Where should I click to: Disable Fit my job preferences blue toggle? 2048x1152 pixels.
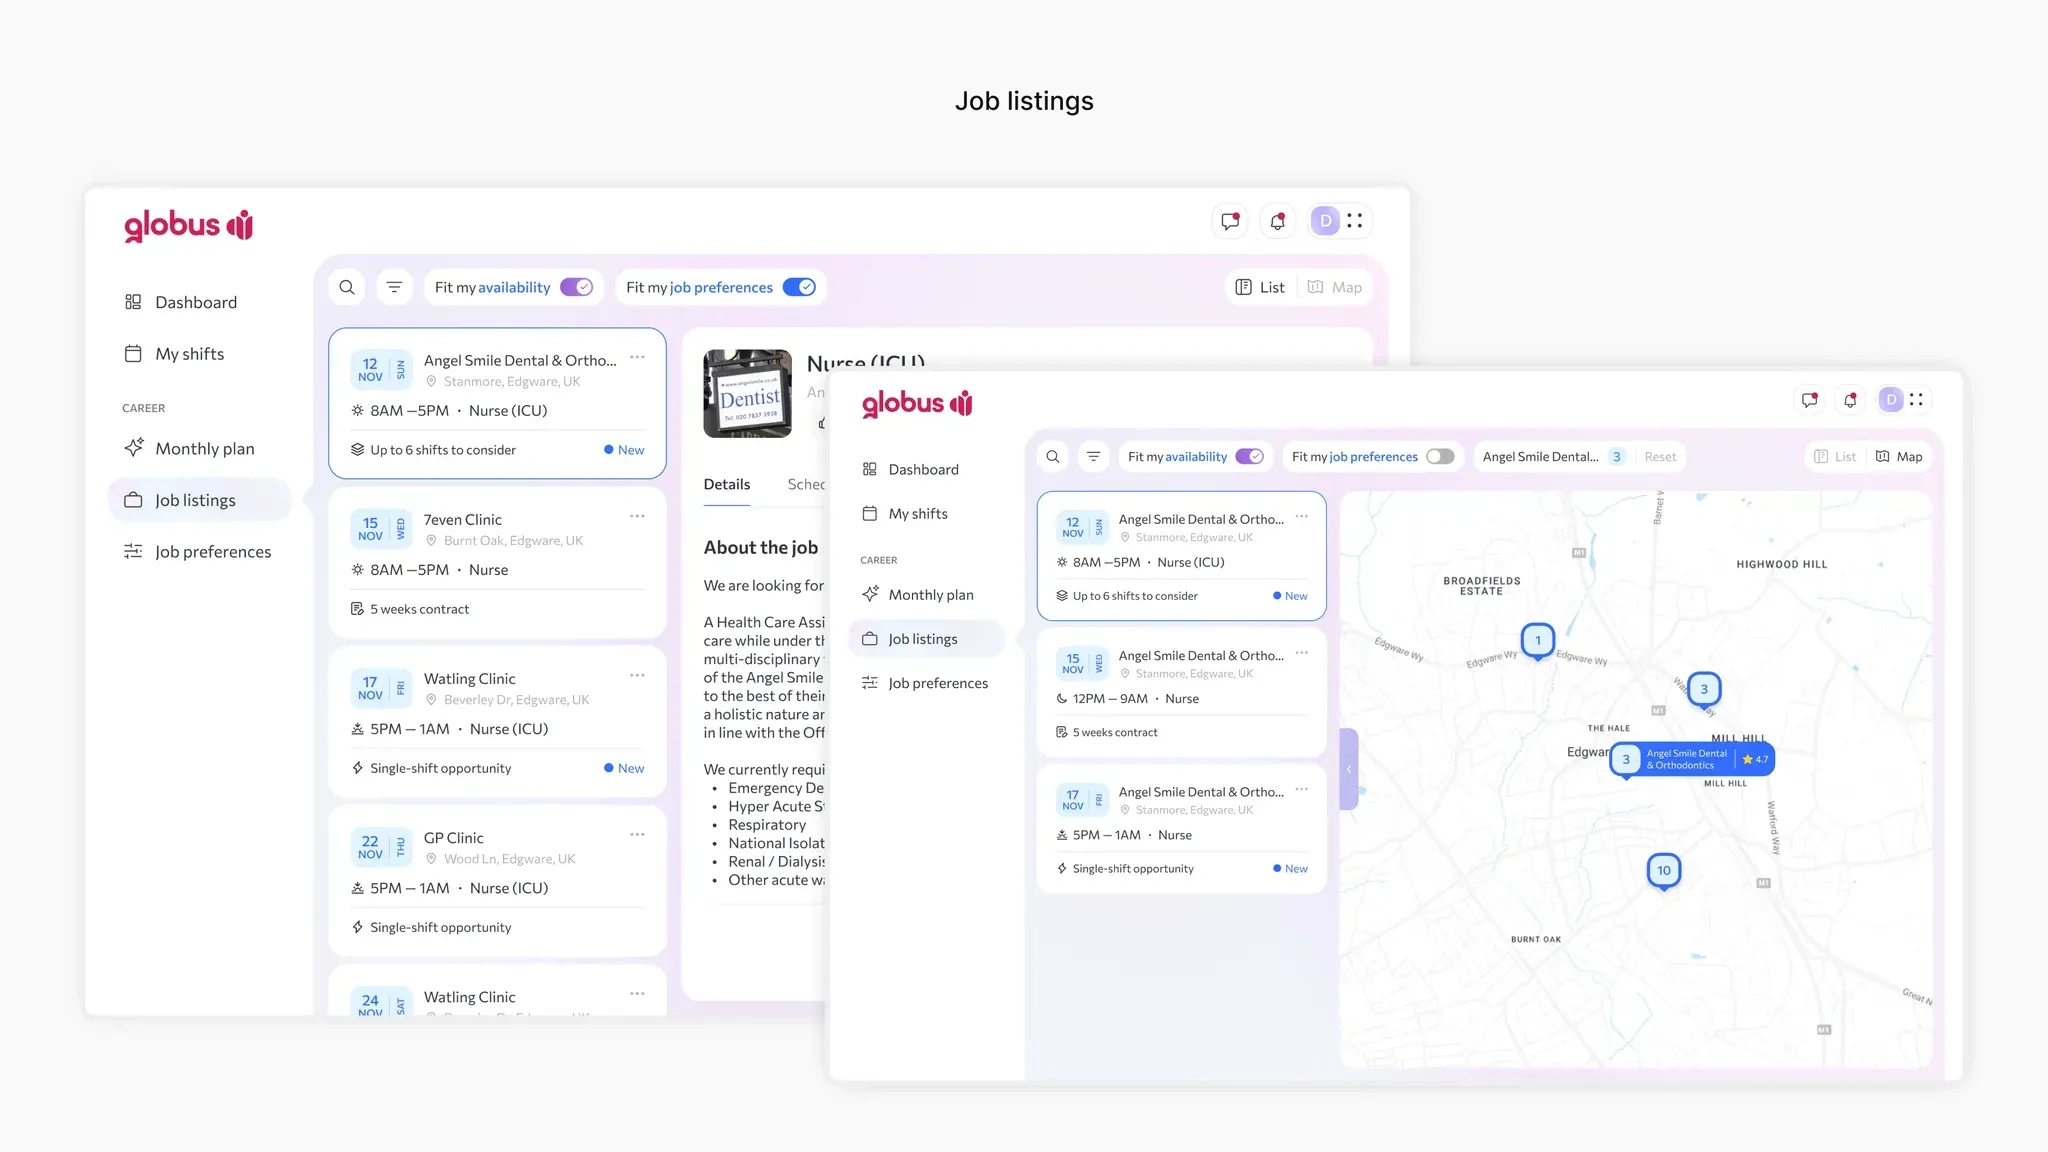[x=799, y=288]
